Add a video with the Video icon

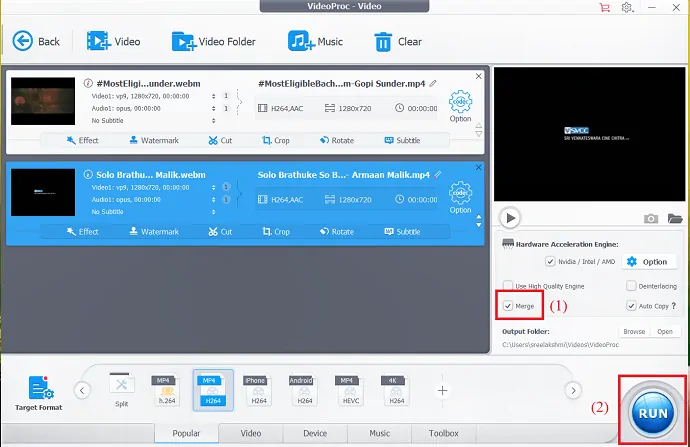tap(98, 41)
